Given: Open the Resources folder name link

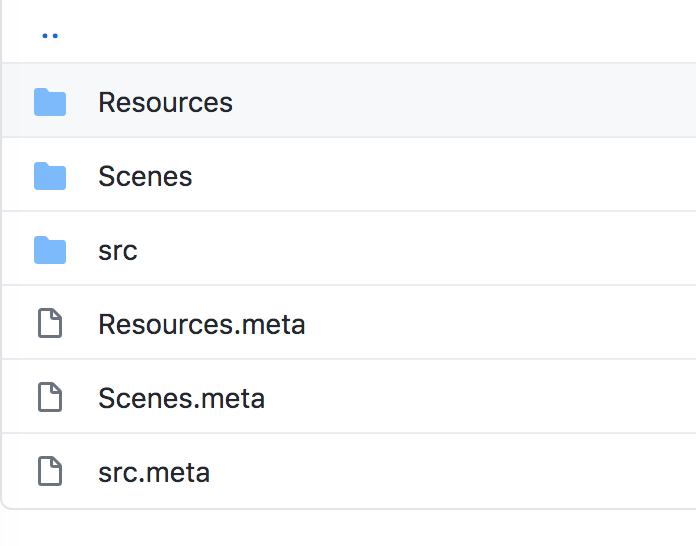Looking at the screenshot, I should coord(165,102).
